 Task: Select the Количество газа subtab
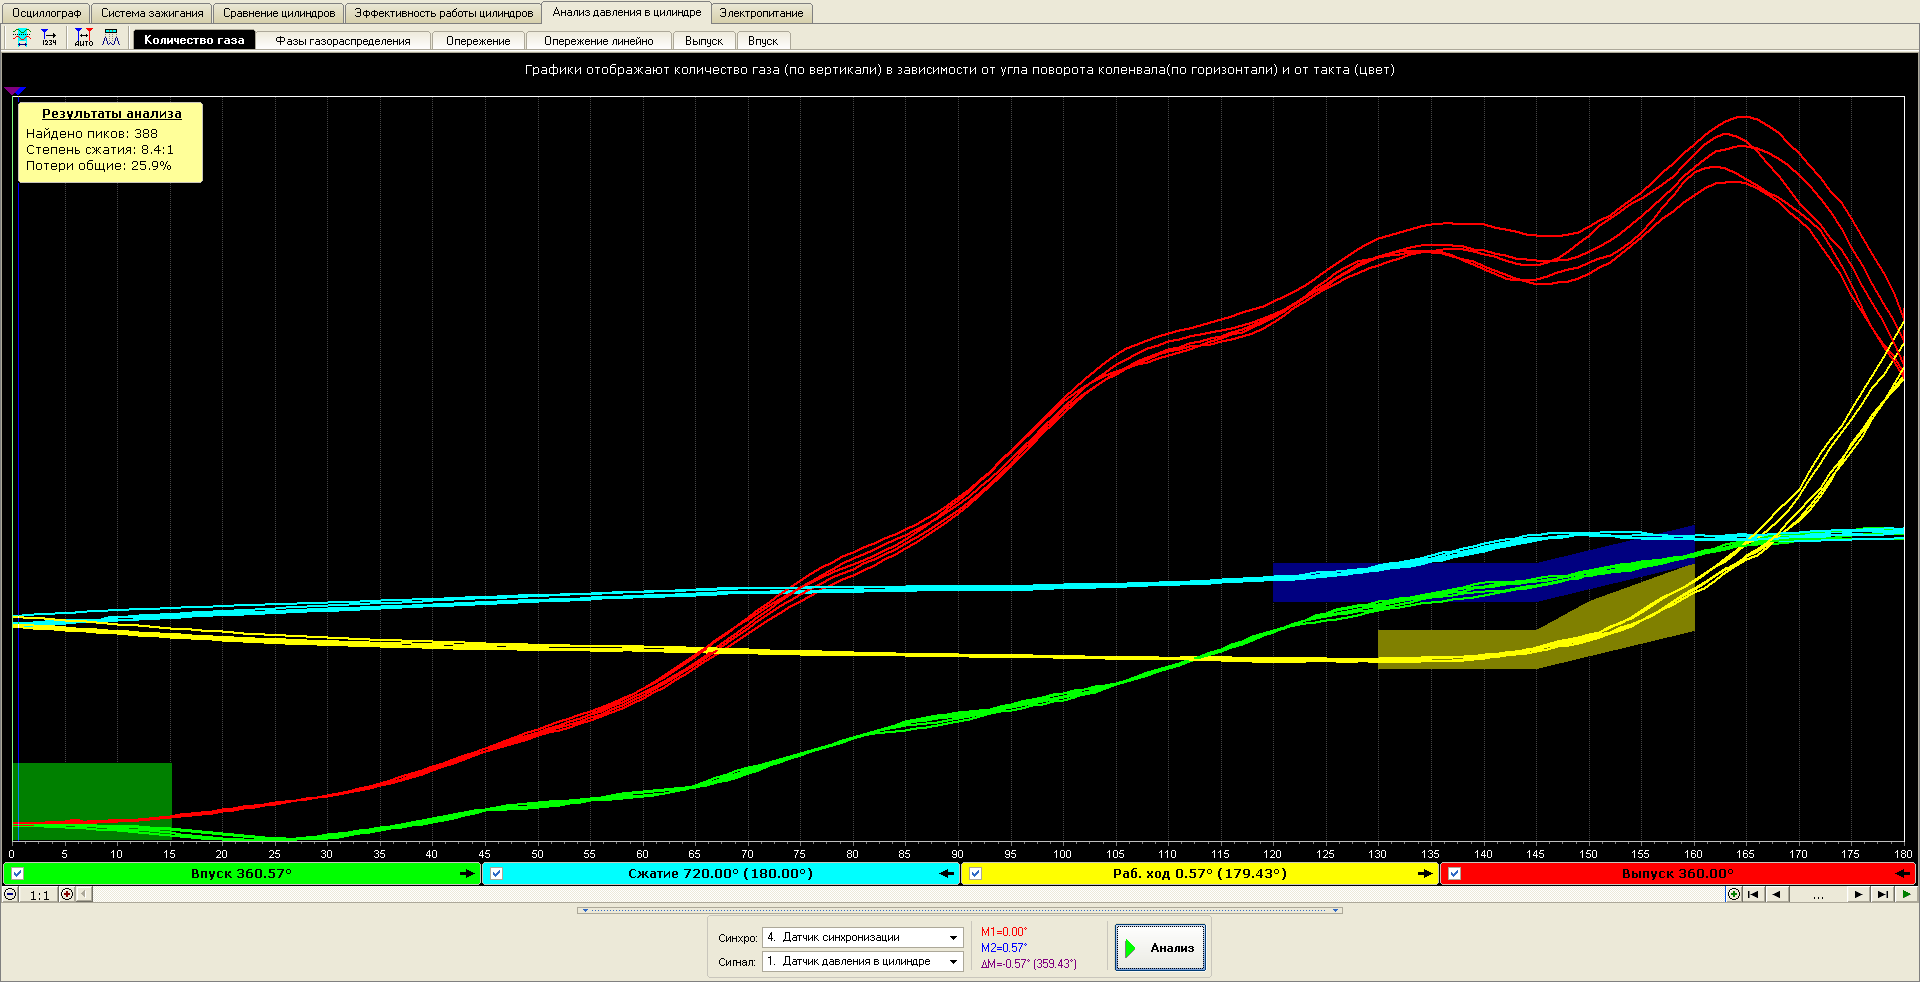tap(194, 40)
